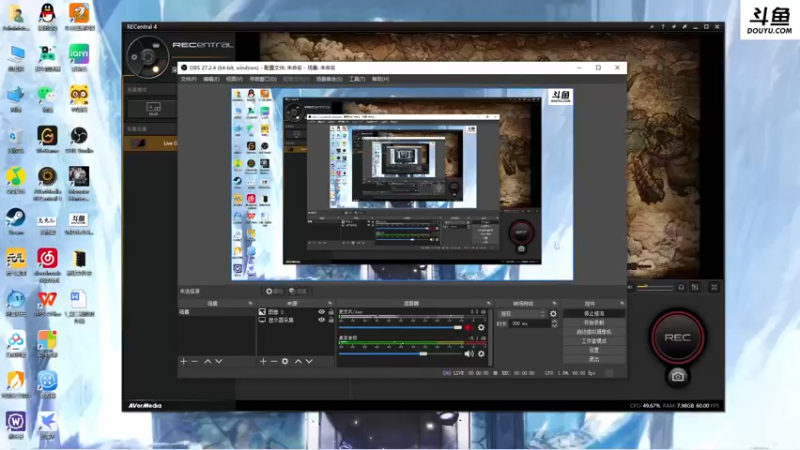Toggle fullscreen preview icon in RECentral
The image size is (800, 450).
click(x=714, y=287)
